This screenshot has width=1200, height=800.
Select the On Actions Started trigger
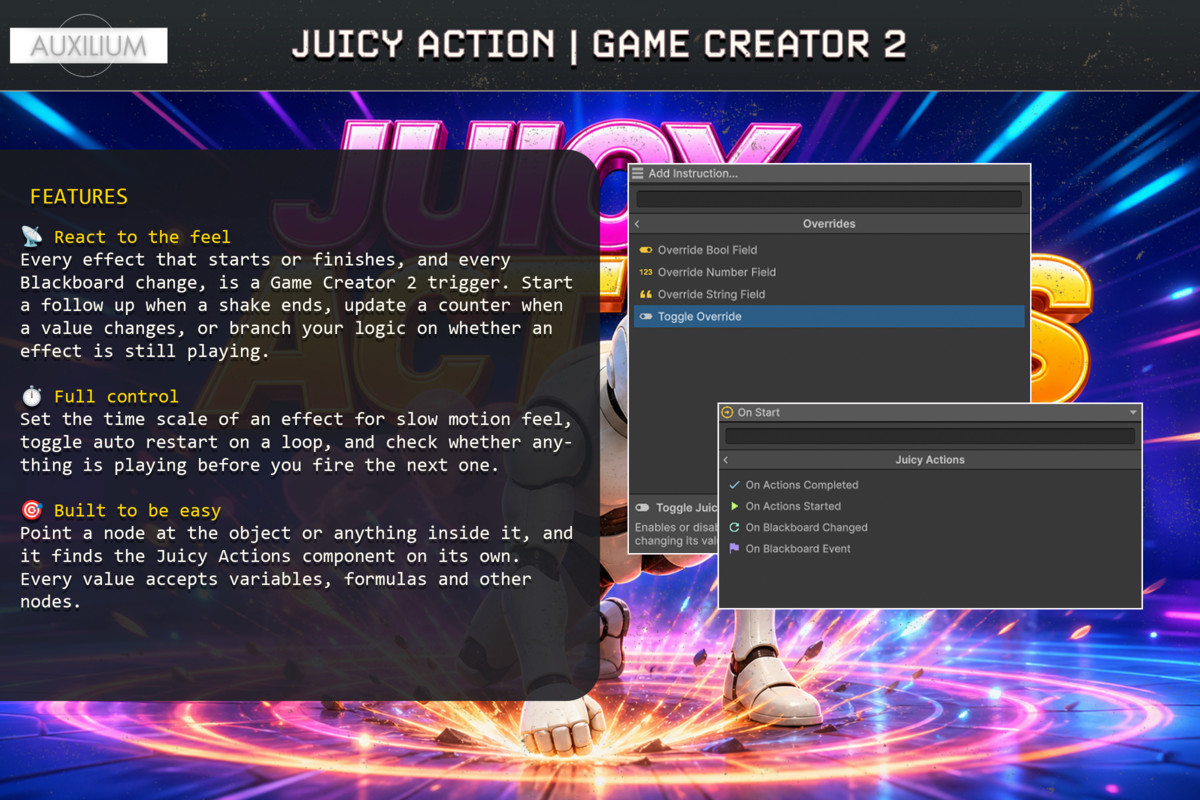(930, 506)
